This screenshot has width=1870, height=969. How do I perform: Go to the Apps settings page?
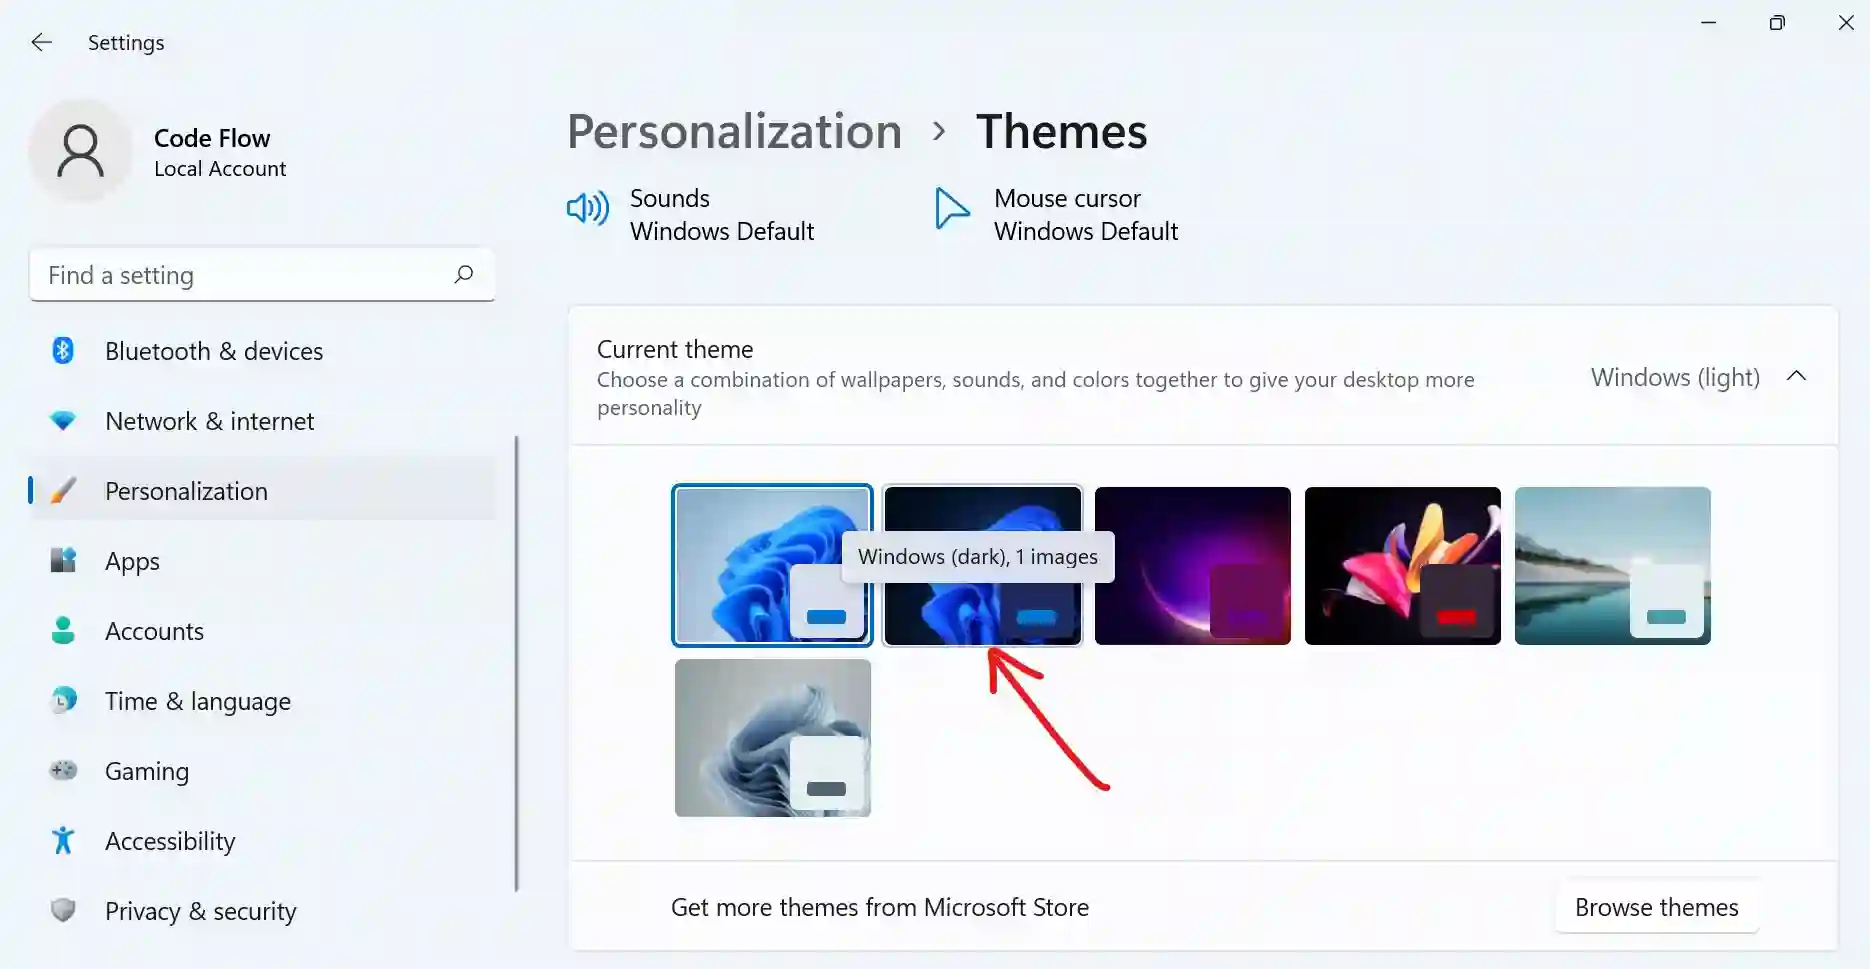tap(262, 561)
